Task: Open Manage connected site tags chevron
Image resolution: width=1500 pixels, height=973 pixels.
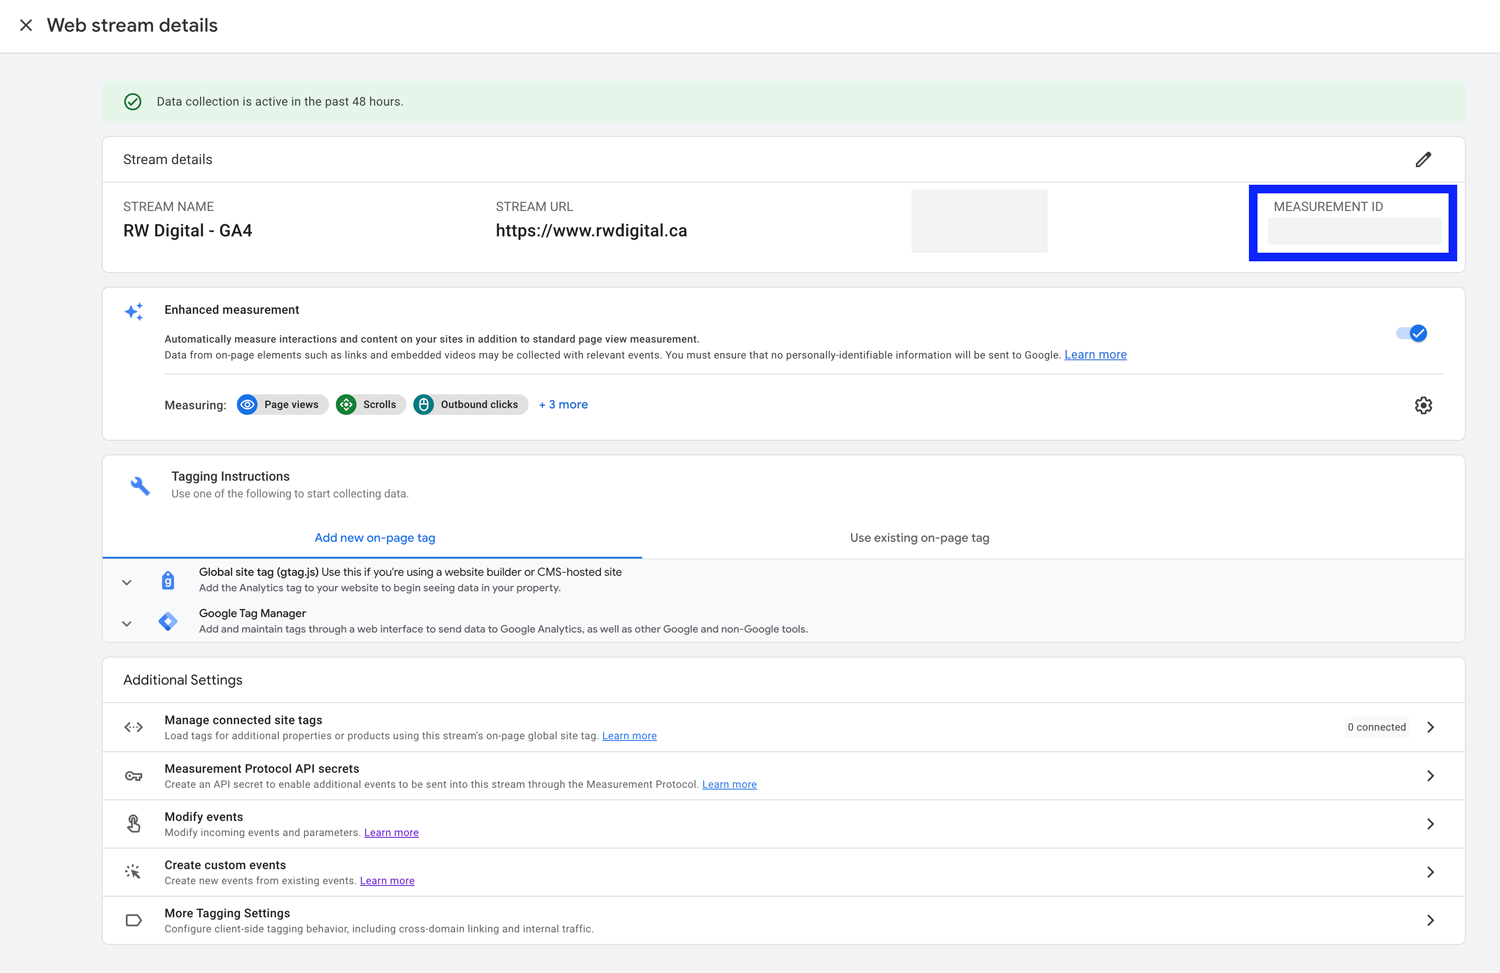Action: [x=1431, y=728]
